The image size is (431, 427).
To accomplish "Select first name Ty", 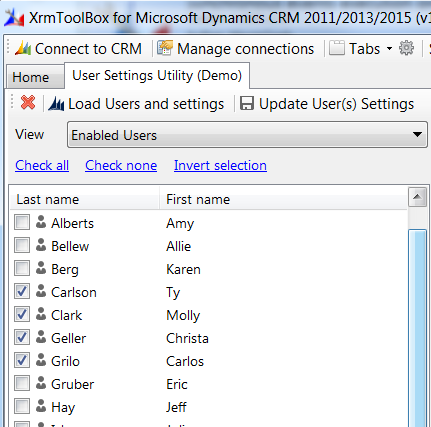I will pyautogui.click(x=173, y=293).
